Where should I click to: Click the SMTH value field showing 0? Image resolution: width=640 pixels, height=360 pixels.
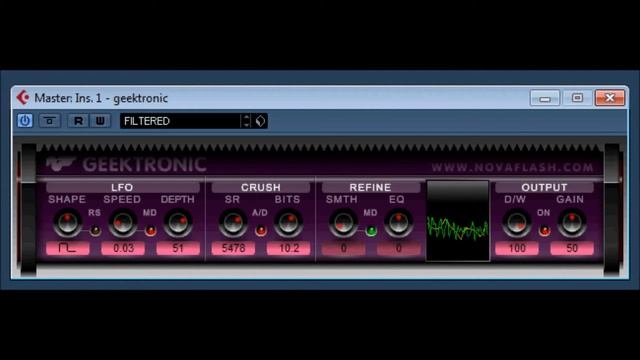(343, 248)
